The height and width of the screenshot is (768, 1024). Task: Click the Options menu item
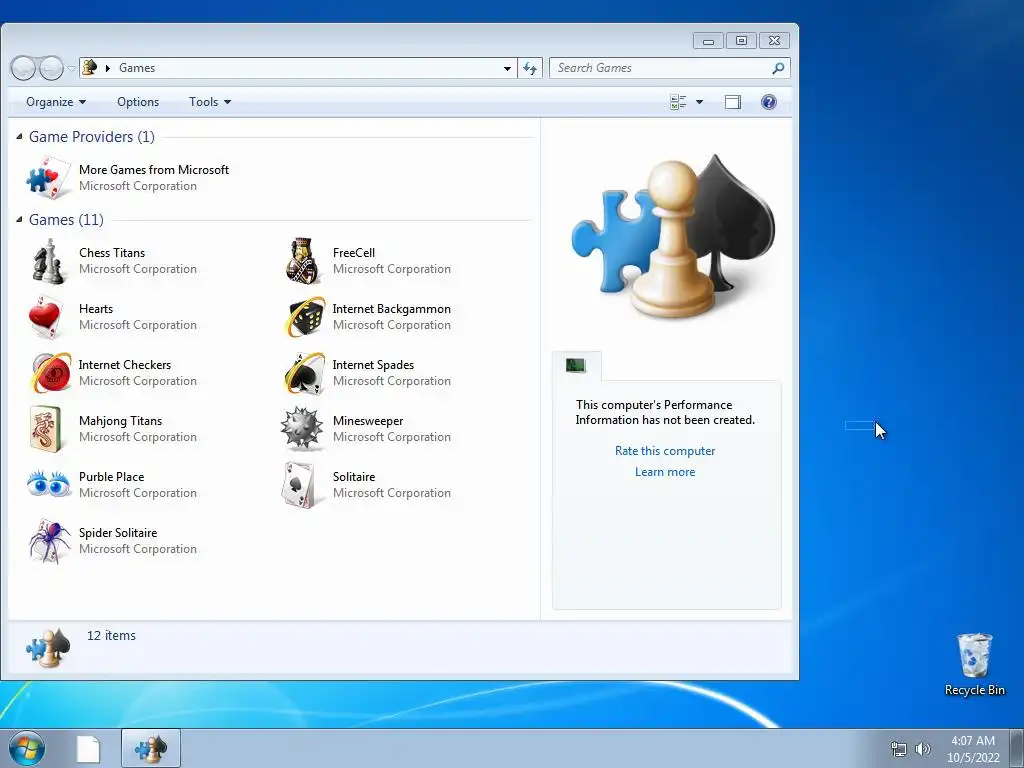click(138, 102)
